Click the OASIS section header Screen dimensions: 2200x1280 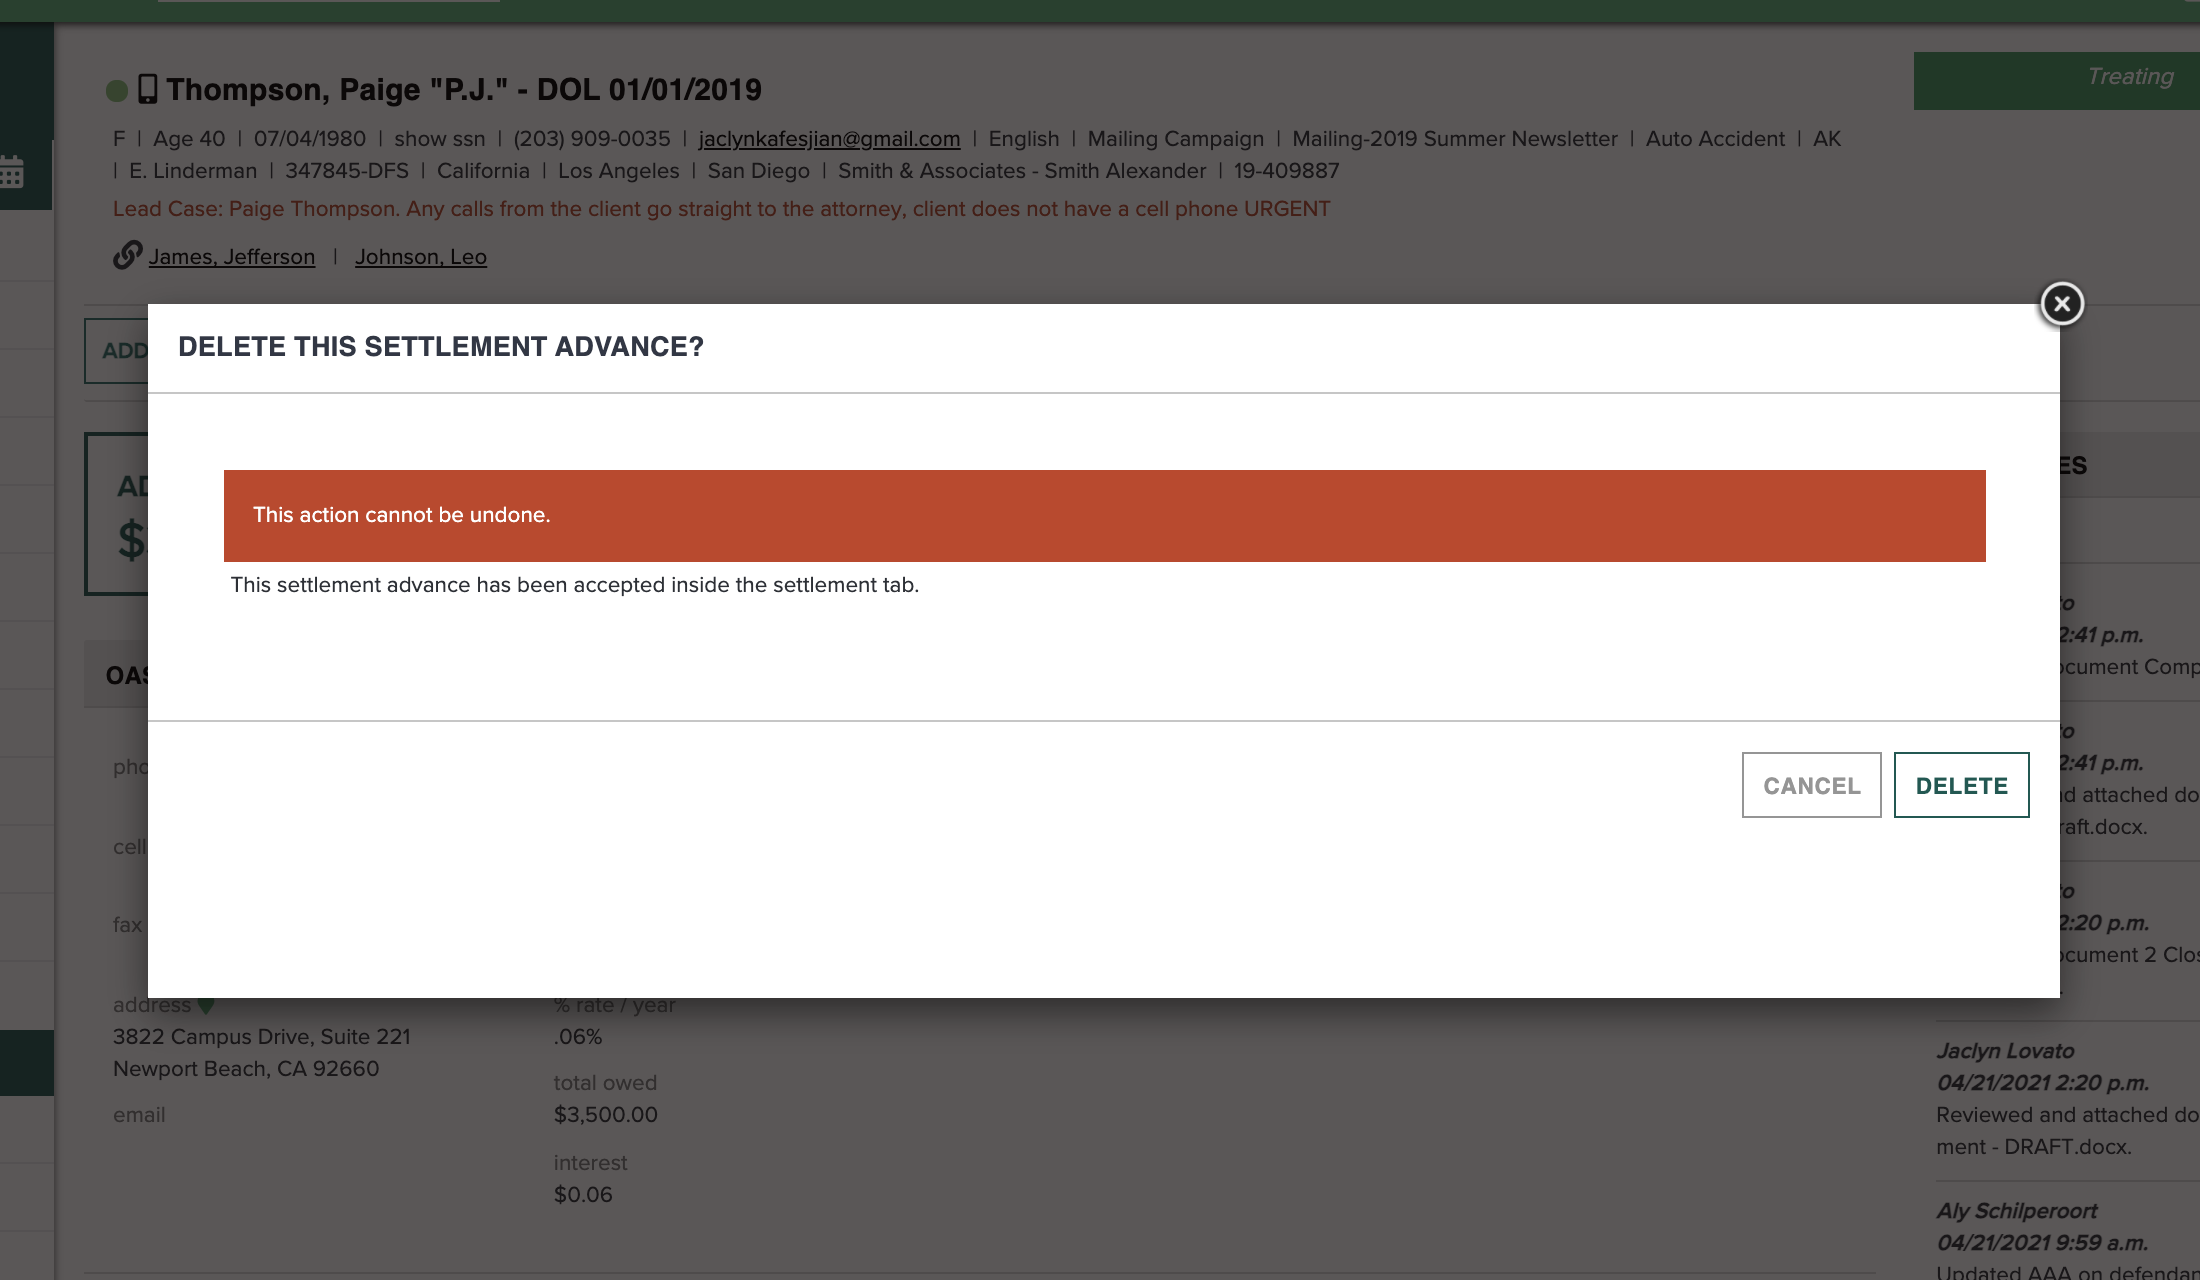[126, 675]
